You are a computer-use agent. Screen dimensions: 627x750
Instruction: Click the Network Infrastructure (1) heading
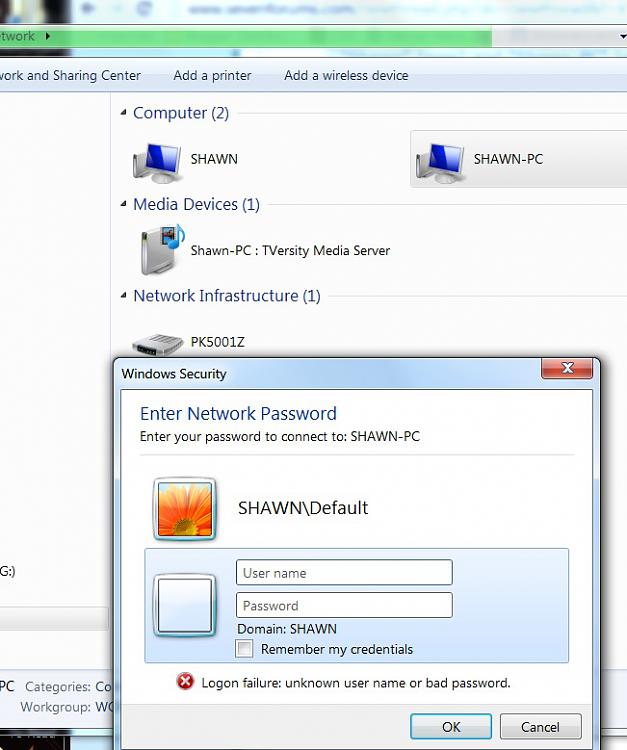pos(227,296)
